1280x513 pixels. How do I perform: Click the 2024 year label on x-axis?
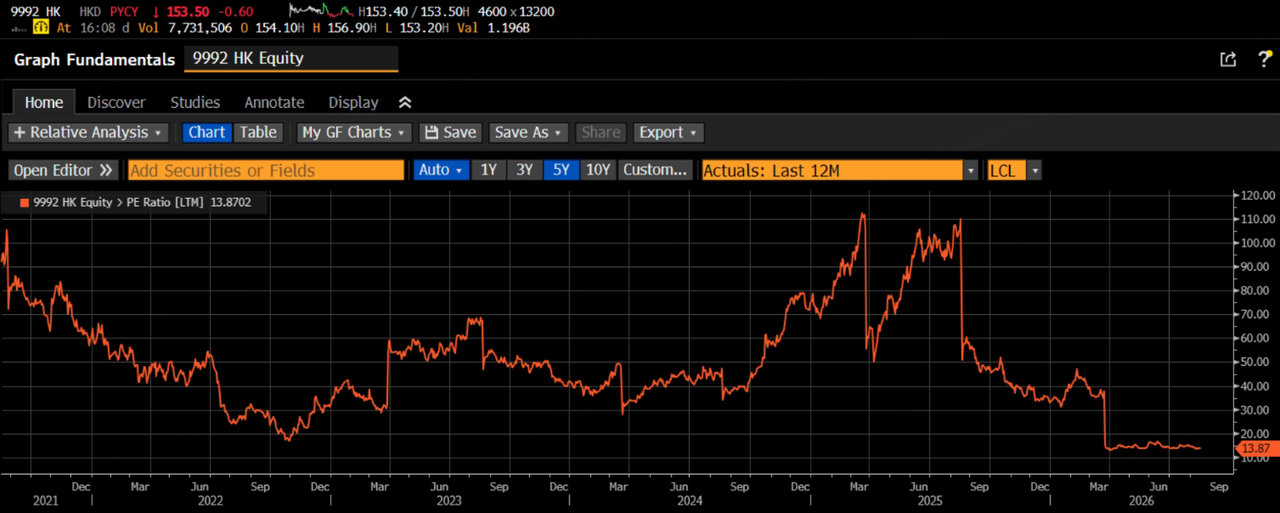click(x=689, y=499)
